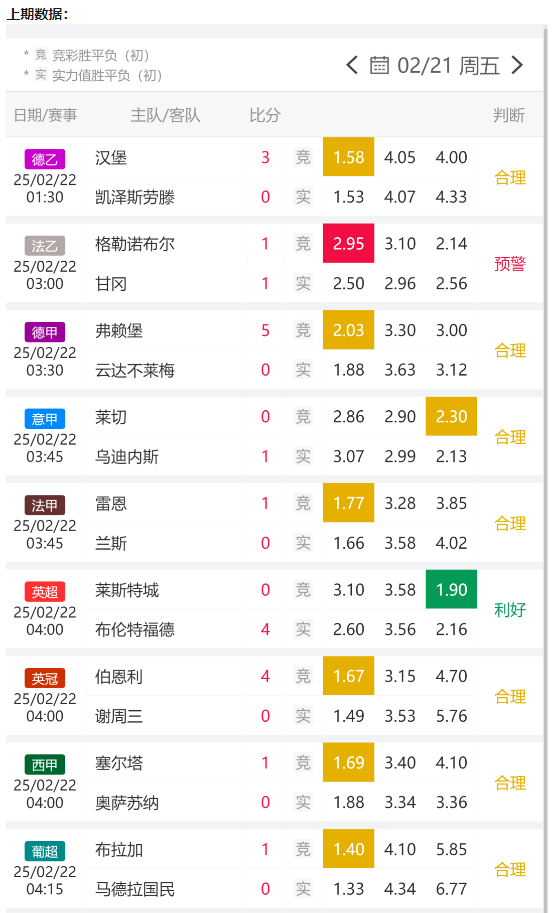Click the 法乙 league badge

tap(45, 246)
